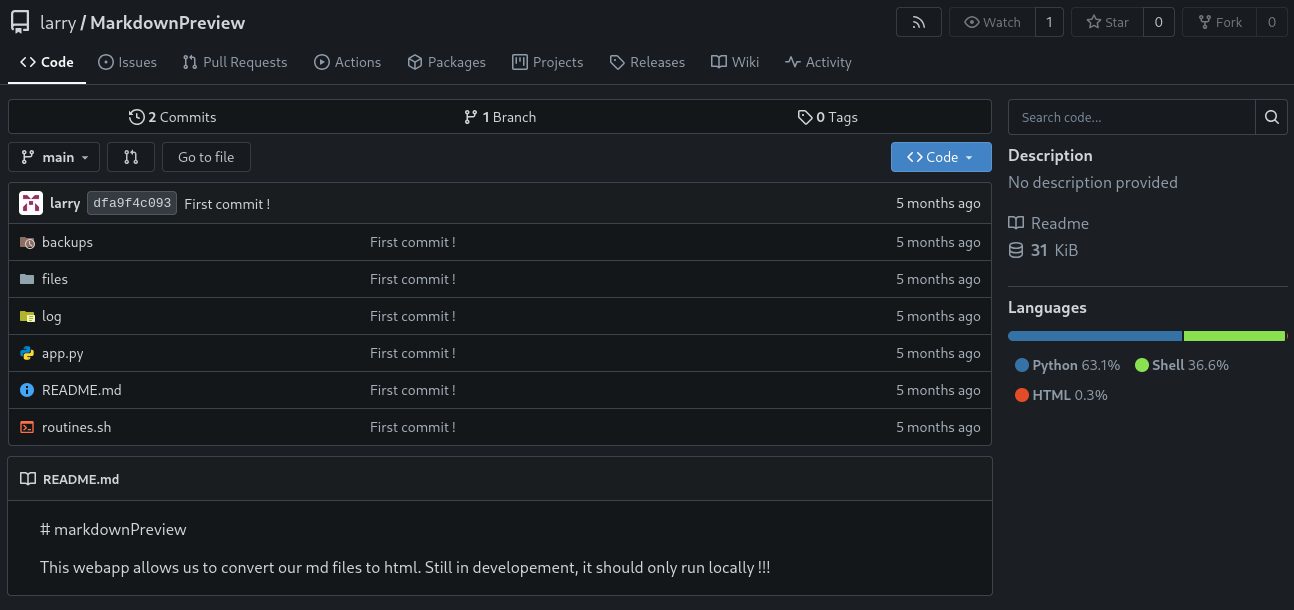Click the script icon beside routines.sh
This screenshot has width=1294, height=610.
26,427
